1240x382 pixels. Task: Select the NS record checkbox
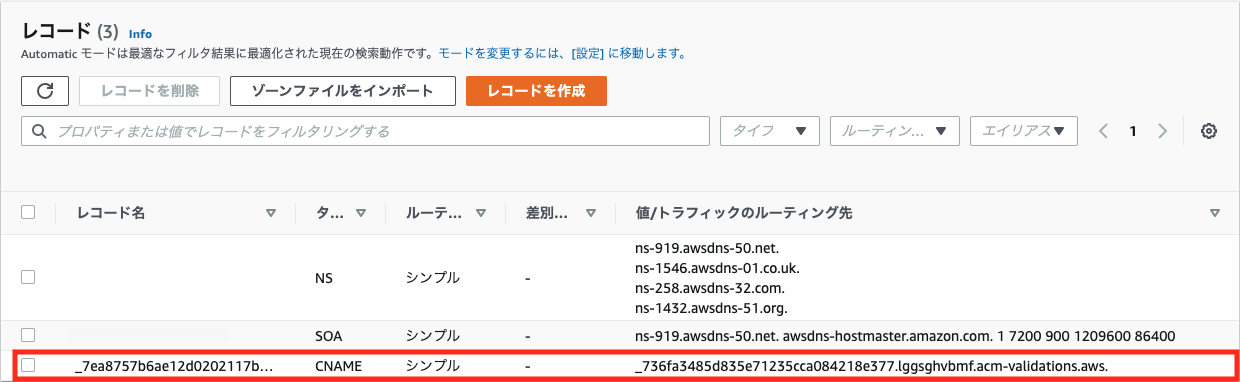(28, 276)
